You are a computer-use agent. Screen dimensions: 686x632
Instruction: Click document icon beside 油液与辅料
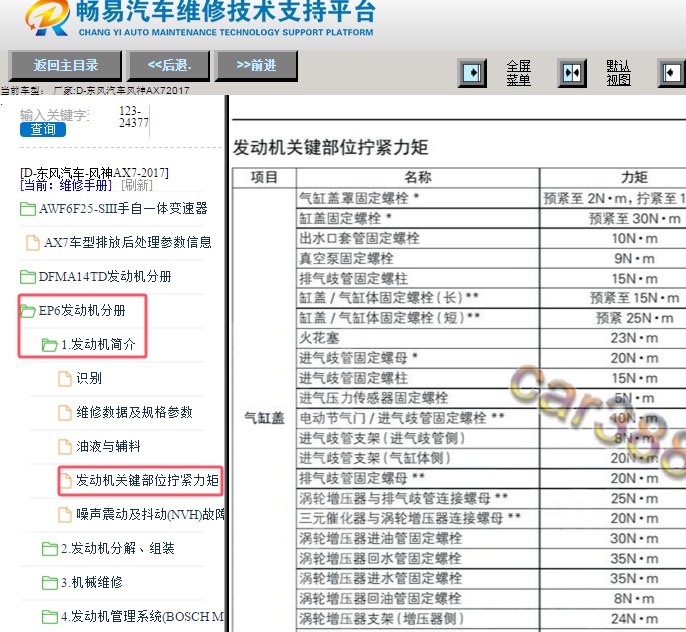pos(65,447)
